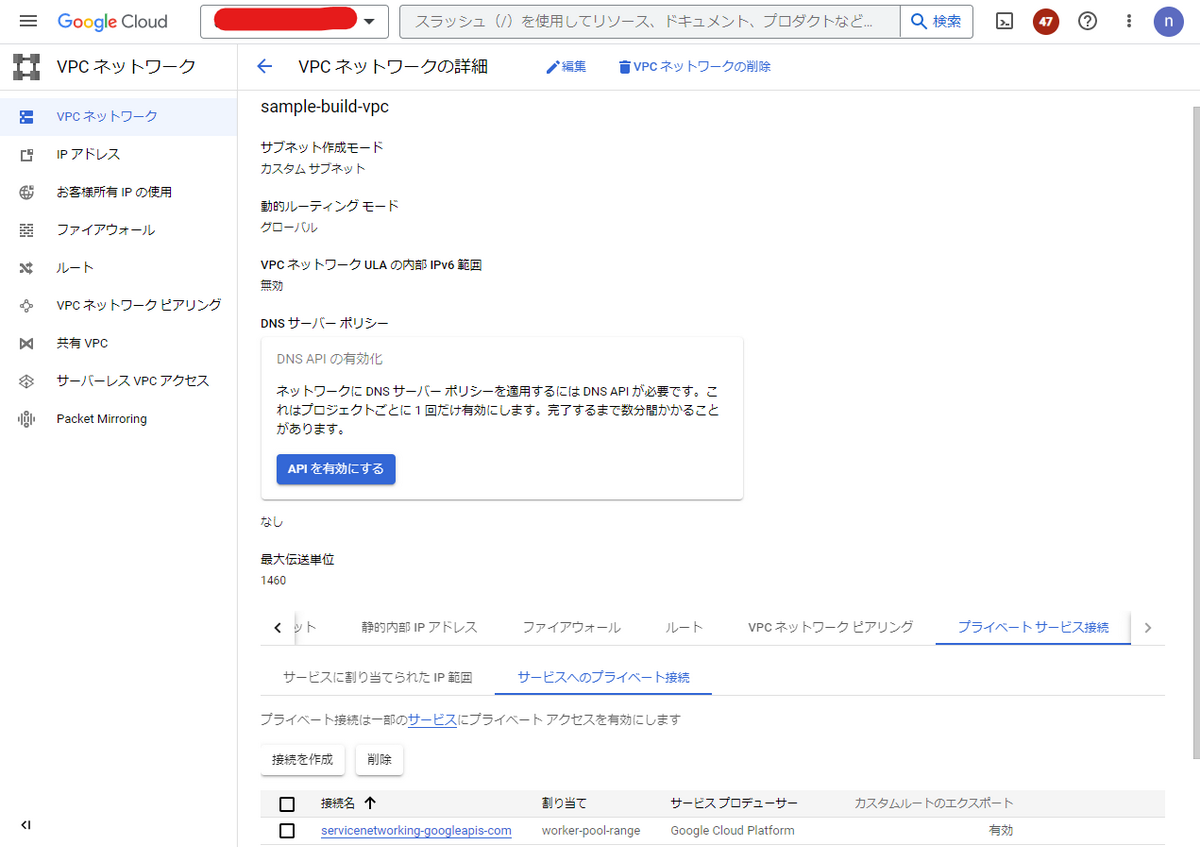Click 編集 pencil edit button
1200x847 pixels.
(566, 67)
